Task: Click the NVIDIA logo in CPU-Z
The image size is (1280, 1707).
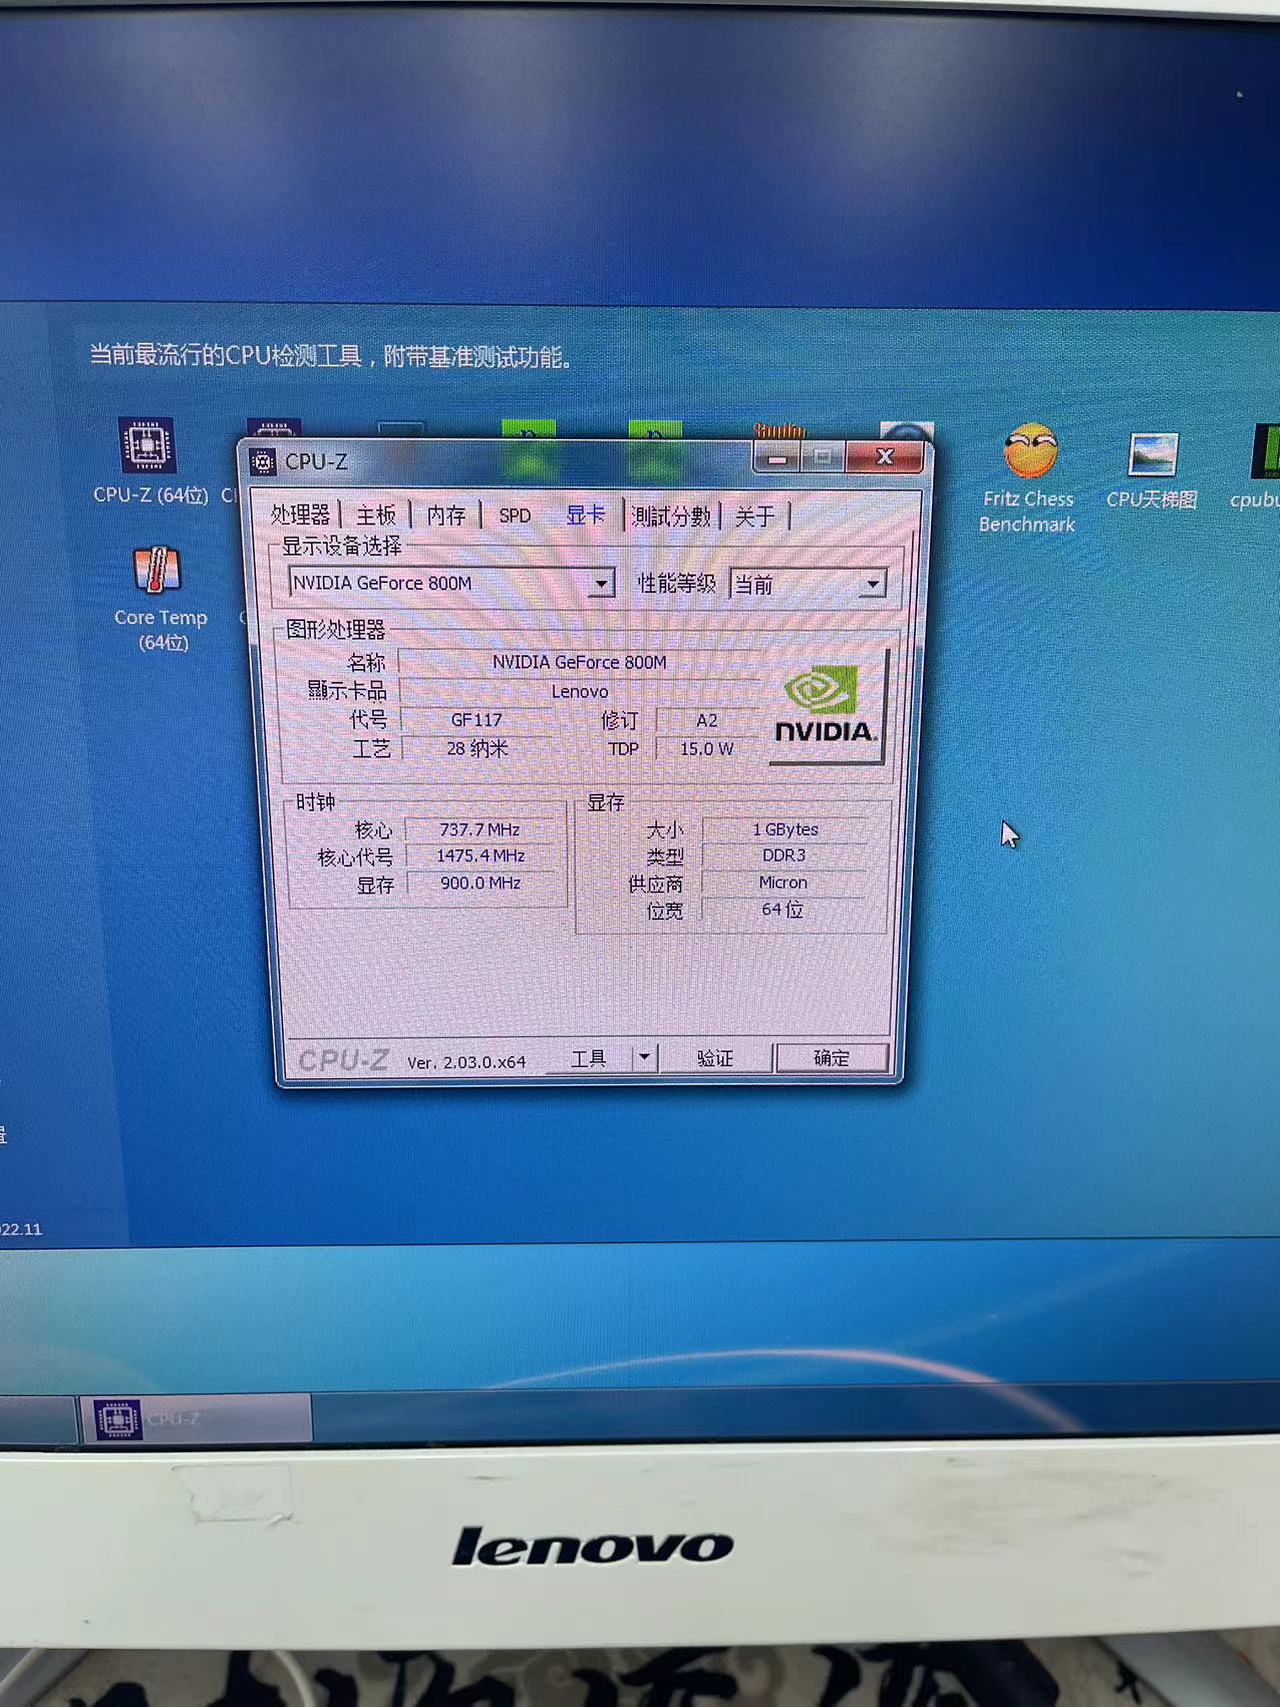Action: pos(825,707)
